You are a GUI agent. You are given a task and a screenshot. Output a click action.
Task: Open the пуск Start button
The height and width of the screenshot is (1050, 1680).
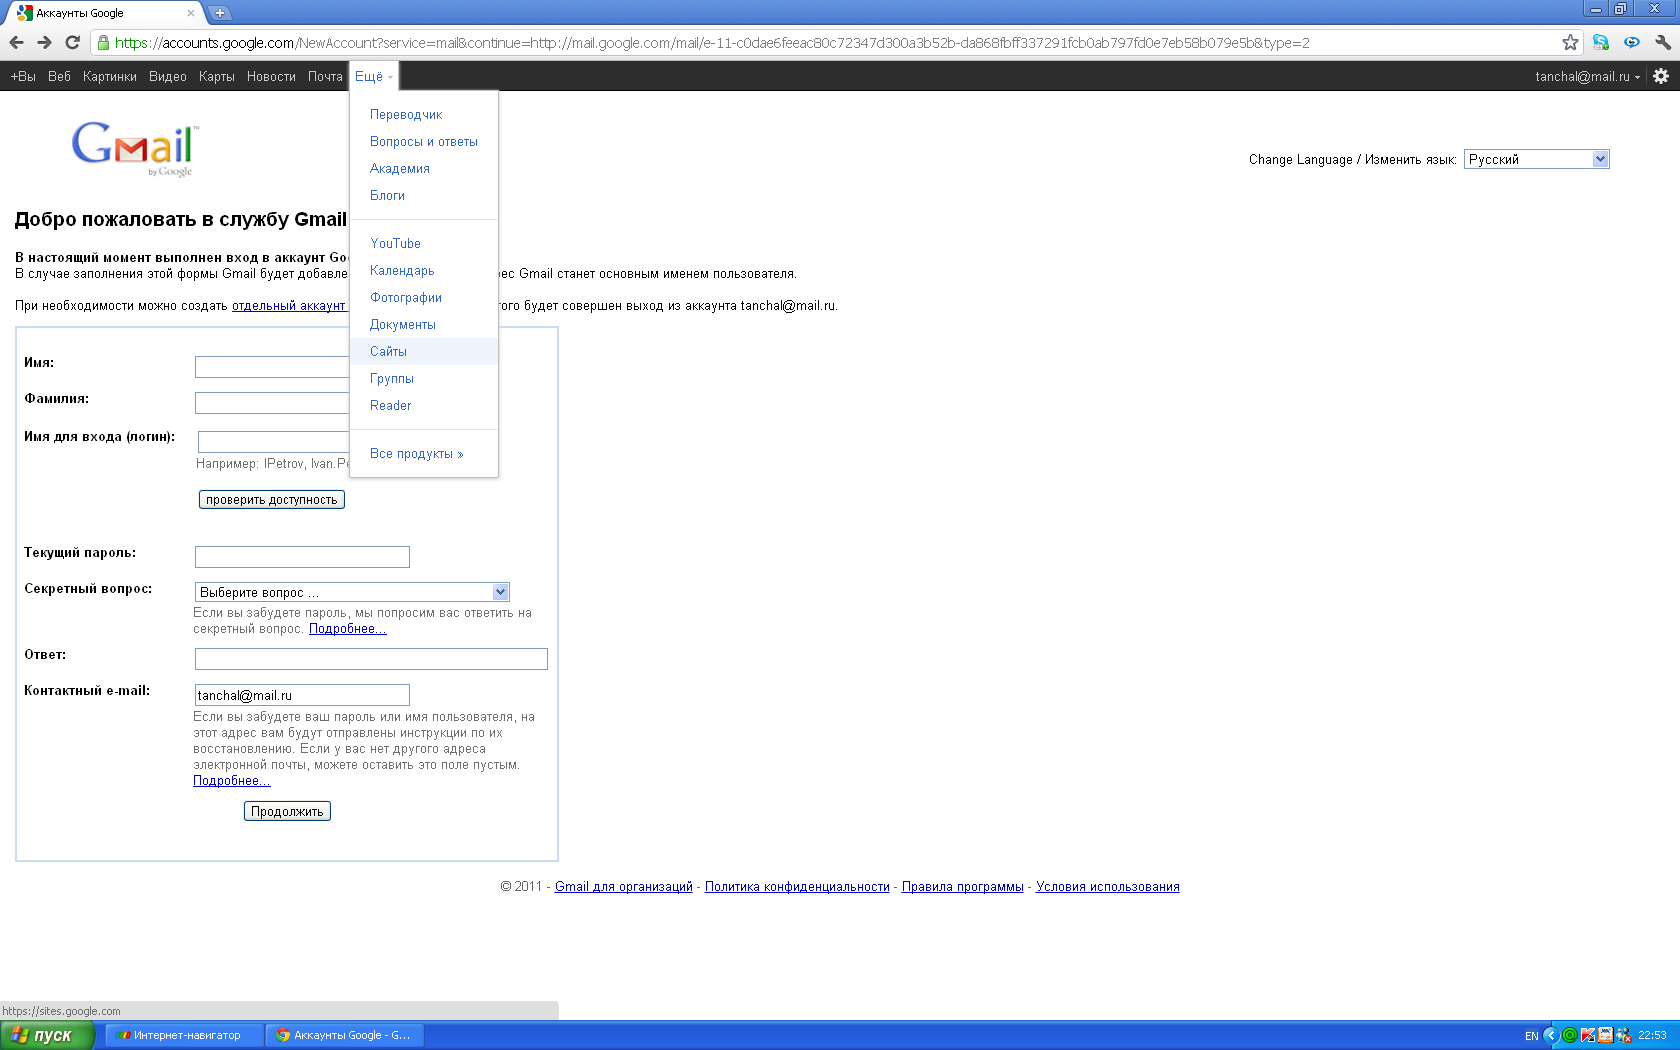point(47,1035)
